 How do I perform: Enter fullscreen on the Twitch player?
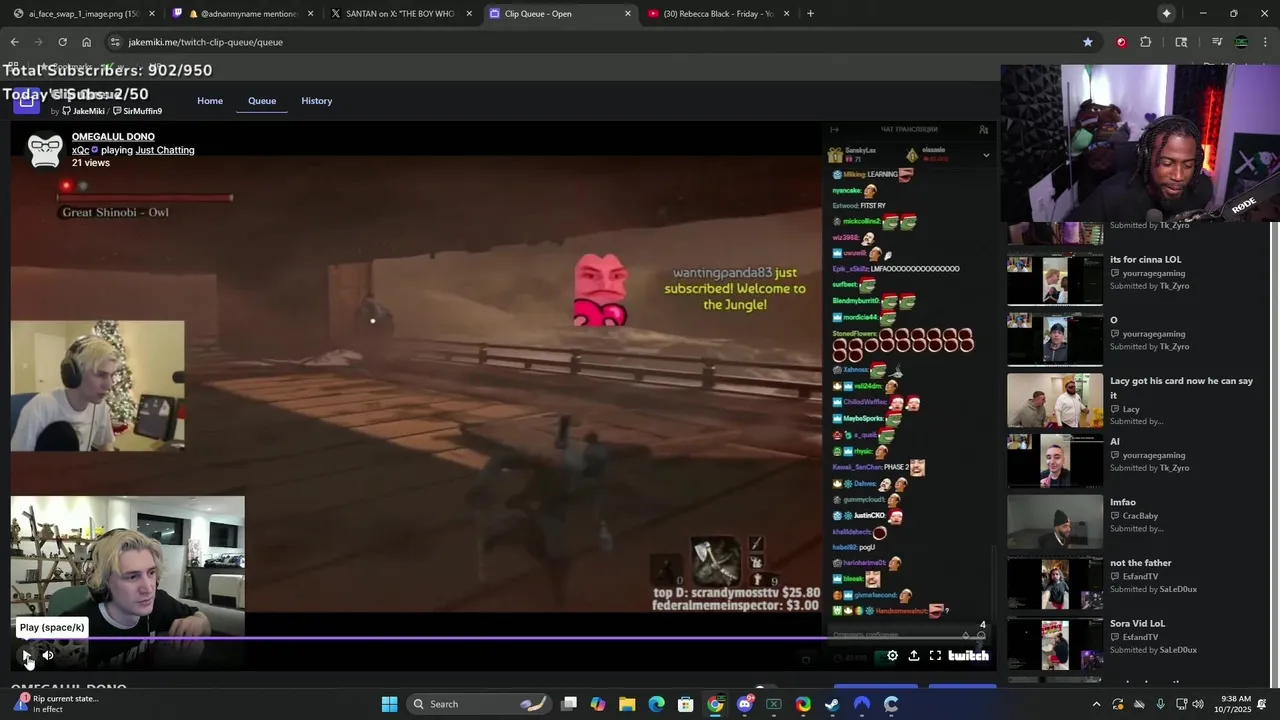tap(935, 656)
